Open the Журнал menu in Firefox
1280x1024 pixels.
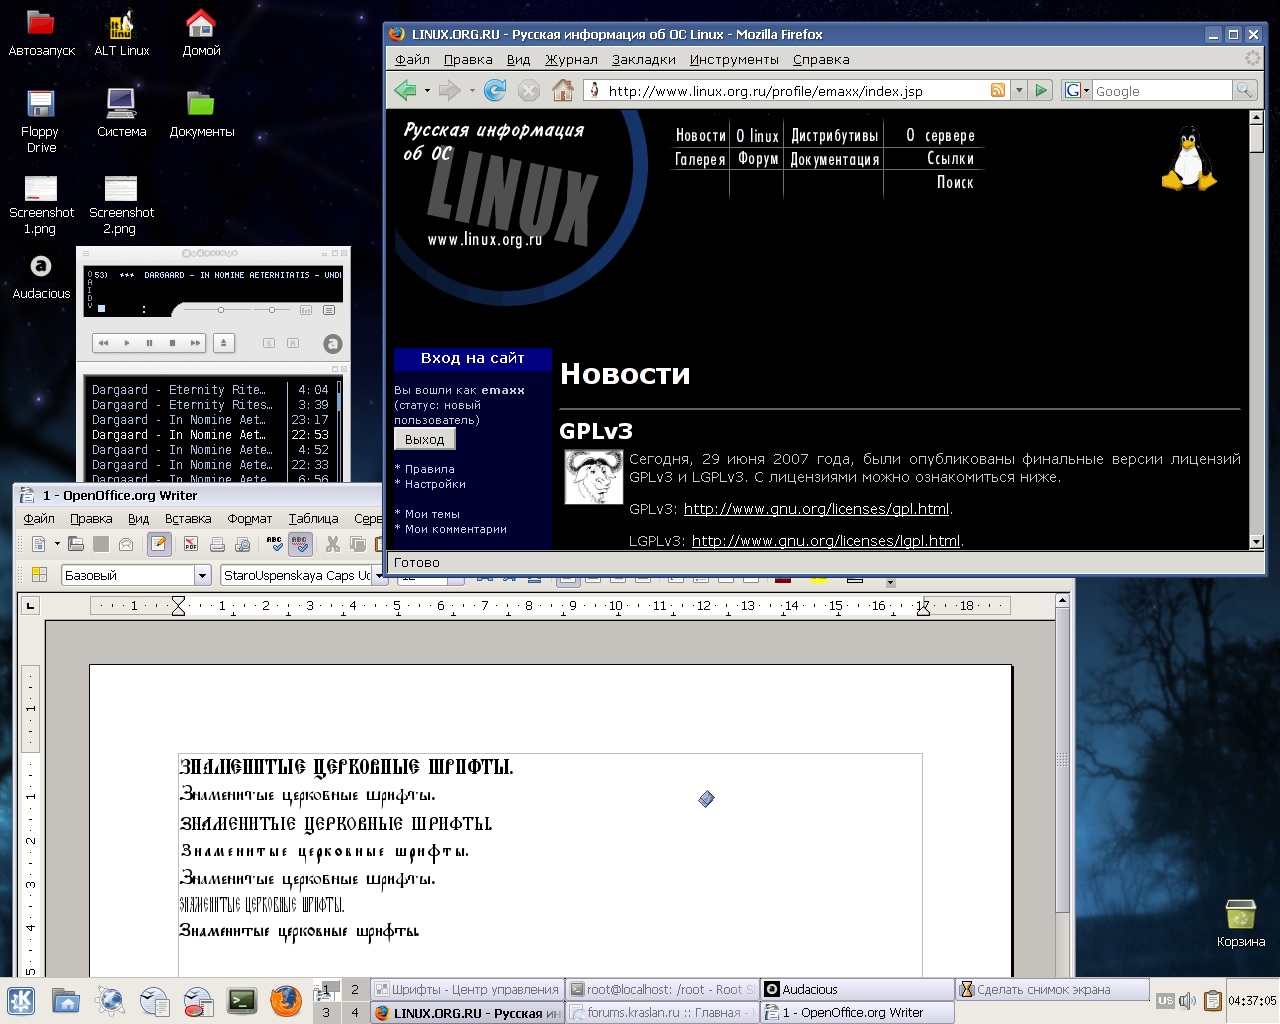click(571, 59)
